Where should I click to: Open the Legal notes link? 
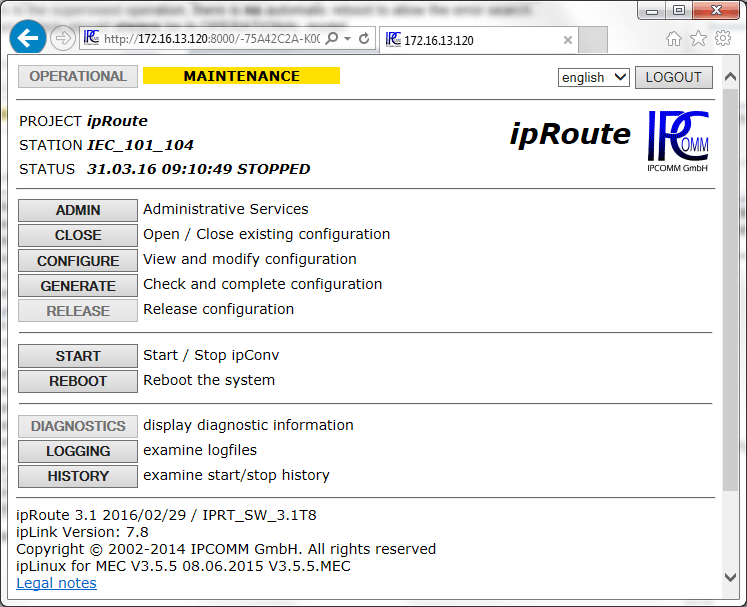[56, 583]
